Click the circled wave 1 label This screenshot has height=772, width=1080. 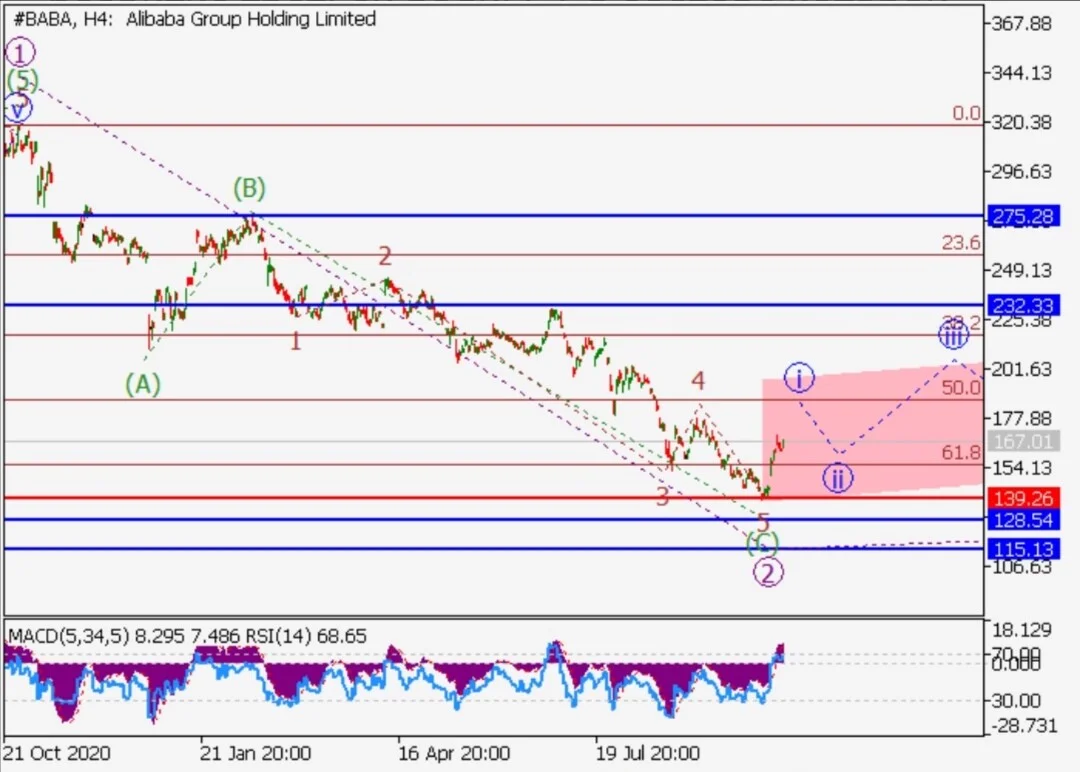(20, 52)
